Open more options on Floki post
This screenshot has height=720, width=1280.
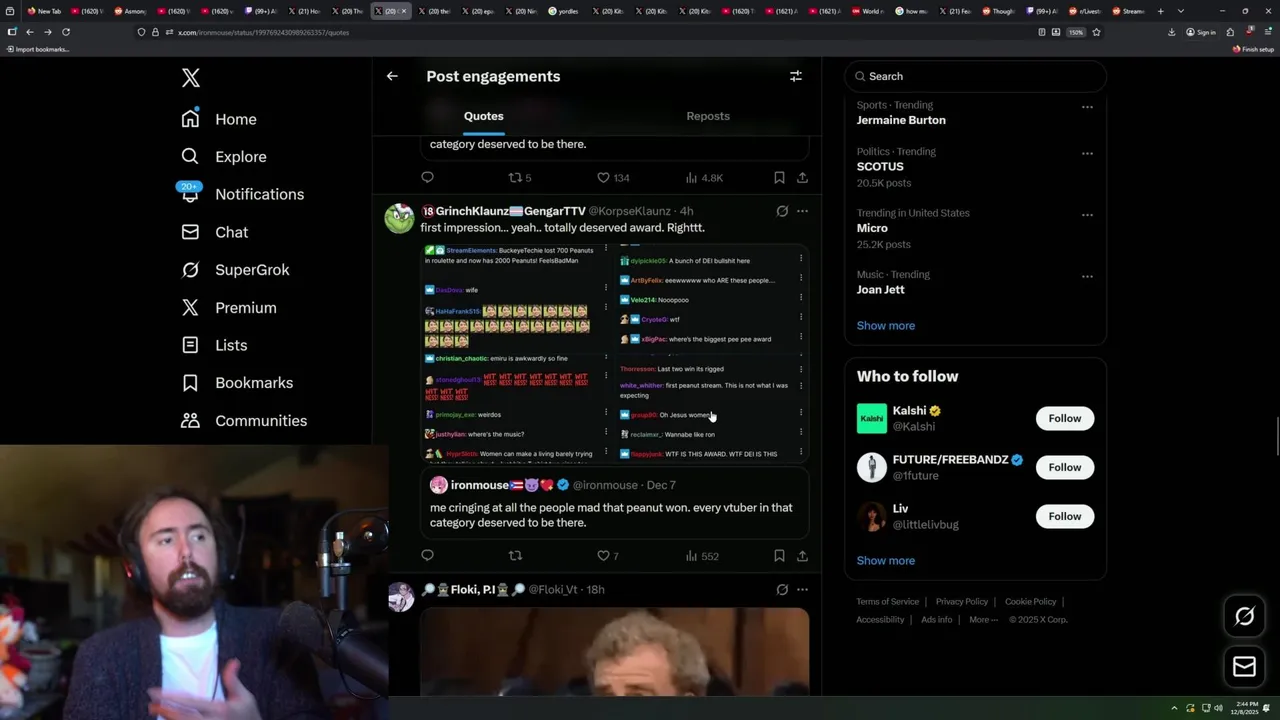click(802, 589)
